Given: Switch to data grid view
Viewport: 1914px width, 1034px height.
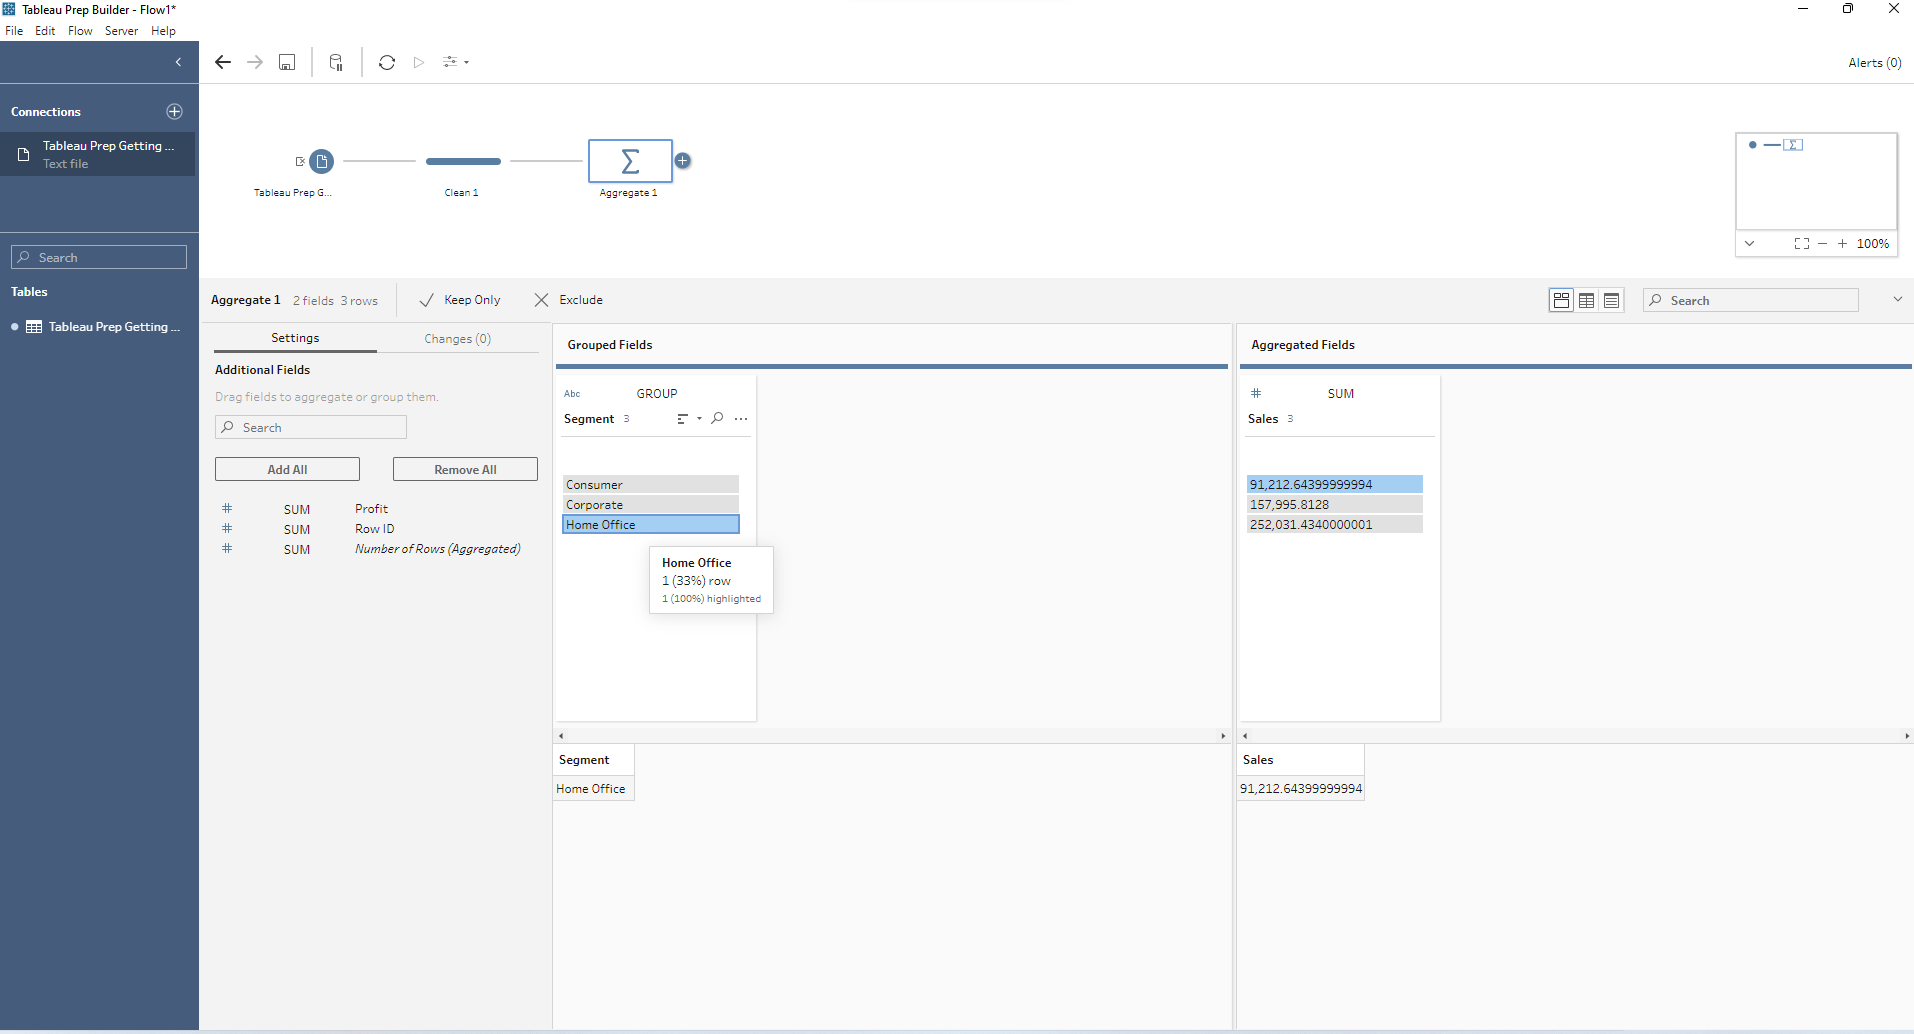Looking at the screenshot, I should 1586,300.
